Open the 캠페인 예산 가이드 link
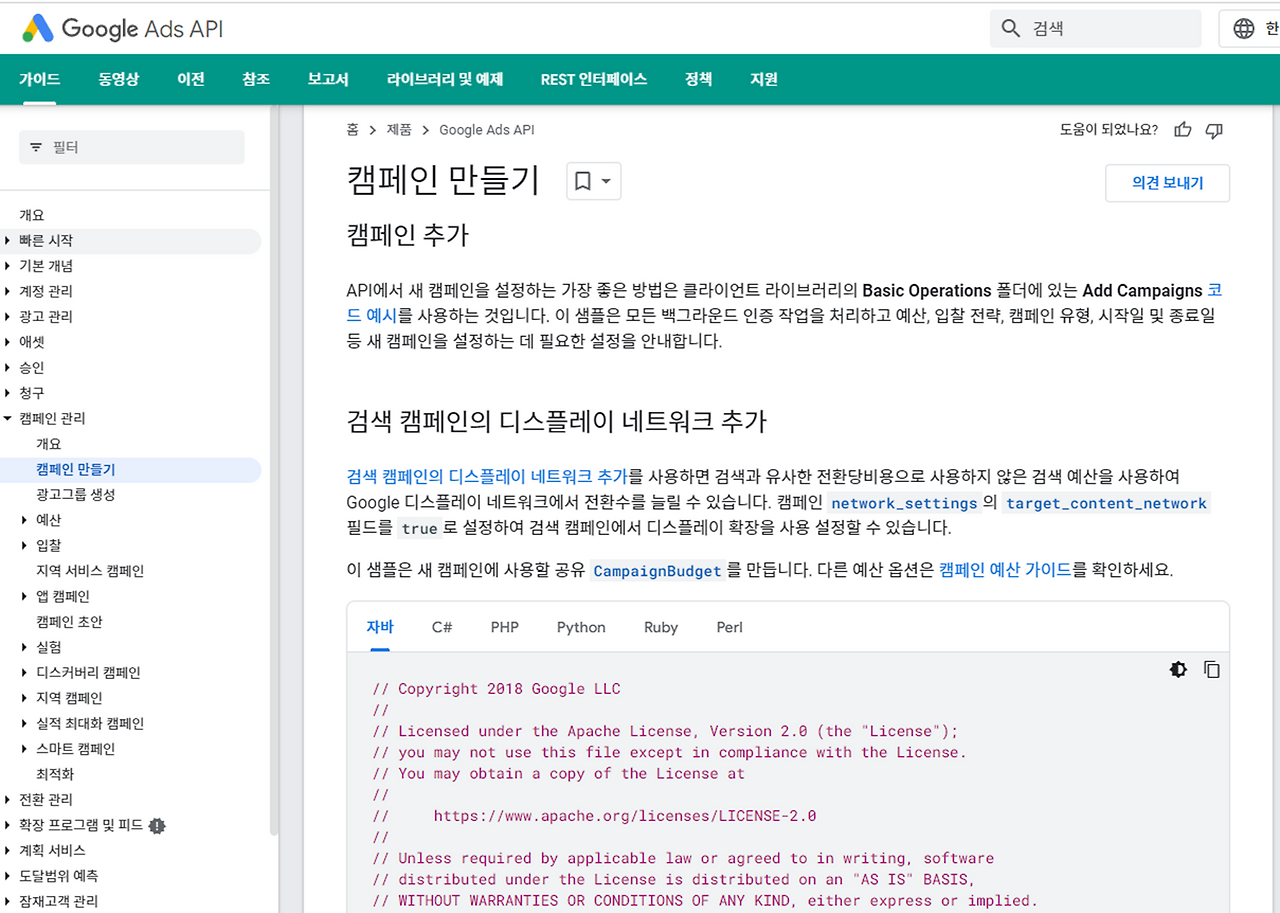The image size is (1280, 913). click(x=1005, y=570)
